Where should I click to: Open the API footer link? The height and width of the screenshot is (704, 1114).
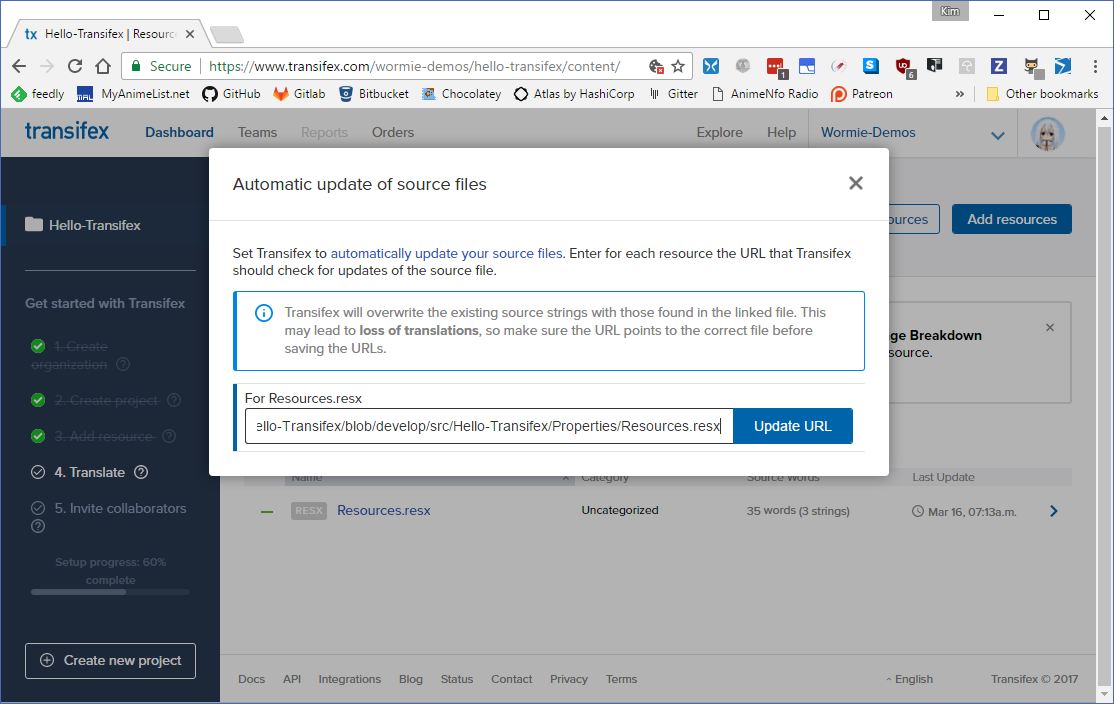(292, 679)
